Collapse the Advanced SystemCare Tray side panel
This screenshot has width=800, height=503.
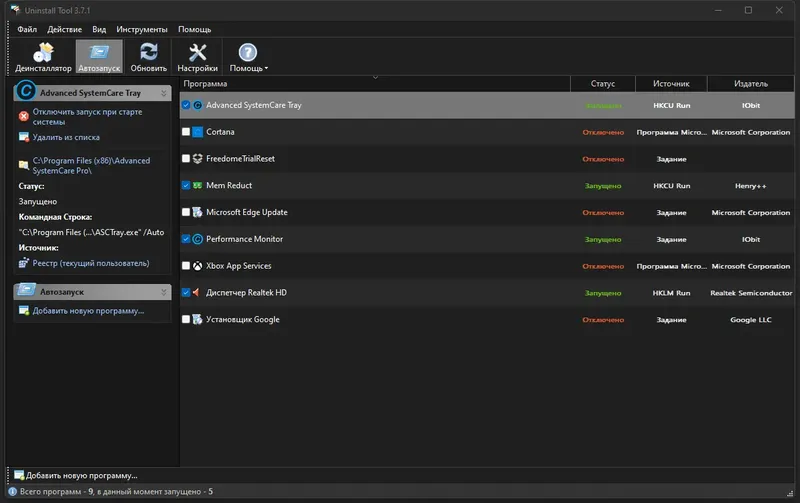(163, 93)
